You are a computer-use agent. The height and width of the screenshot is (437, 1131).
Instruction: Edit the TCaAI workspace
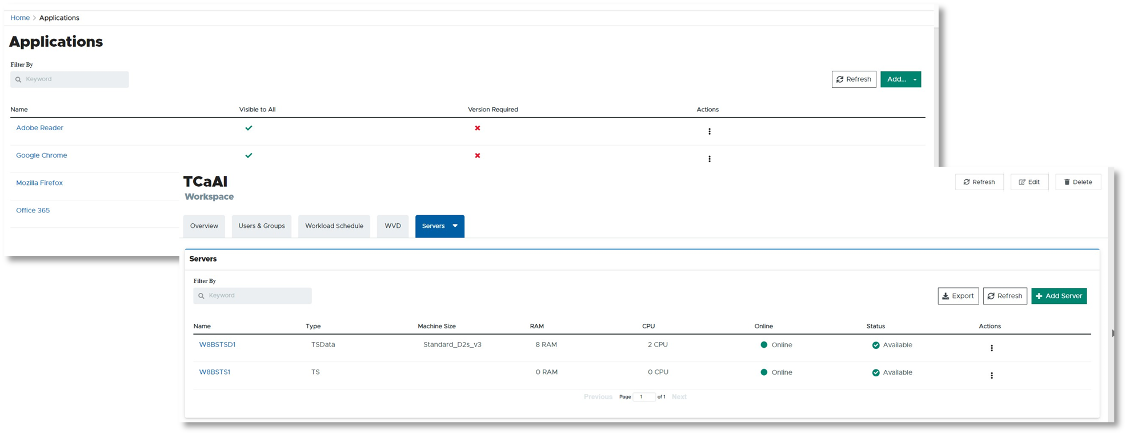(x=1029, y=182)
